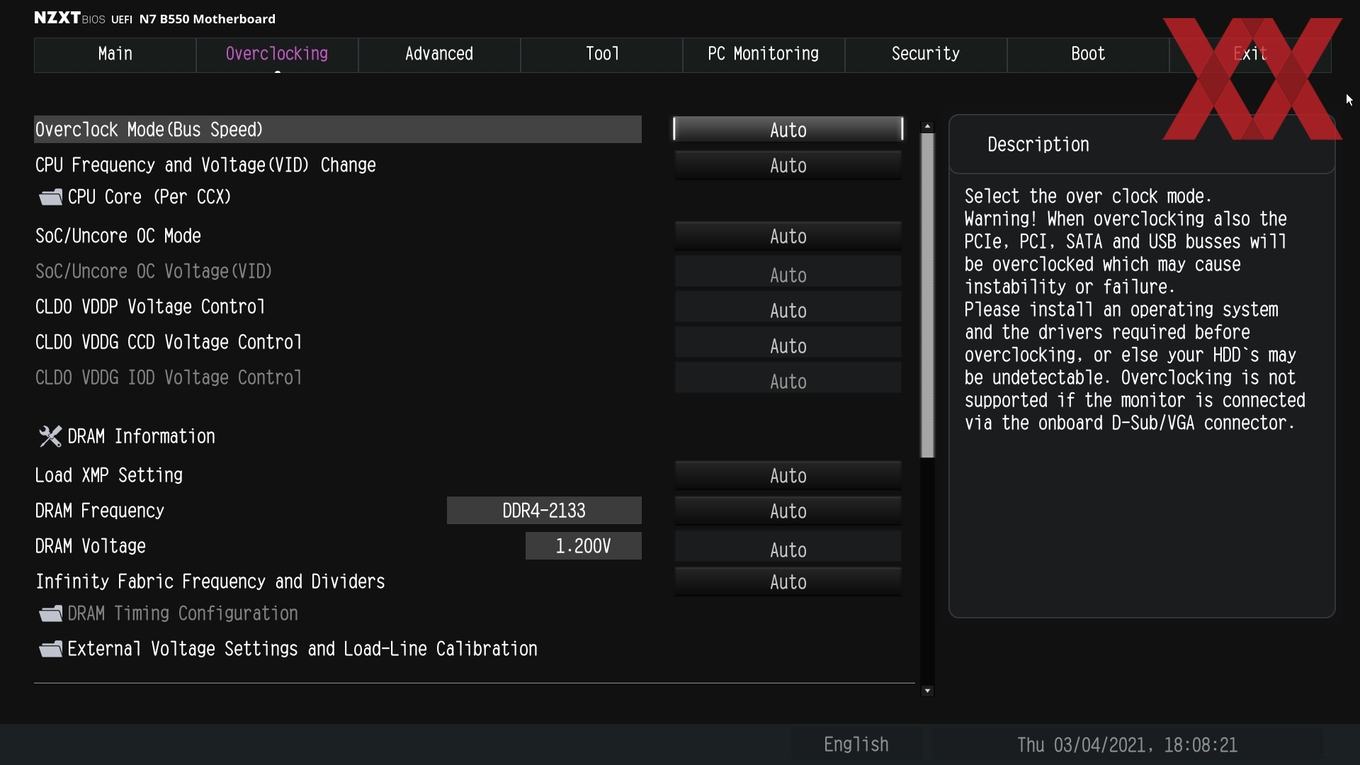The width and height of the screenshot is (1360, 765).
Task: Select the DRAM Voltage label
Action: coord(90,546)
